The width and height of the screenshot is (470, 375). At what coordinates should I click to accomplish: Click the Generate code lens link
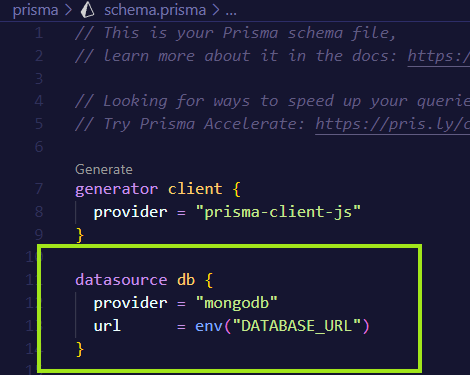[104, 169]
